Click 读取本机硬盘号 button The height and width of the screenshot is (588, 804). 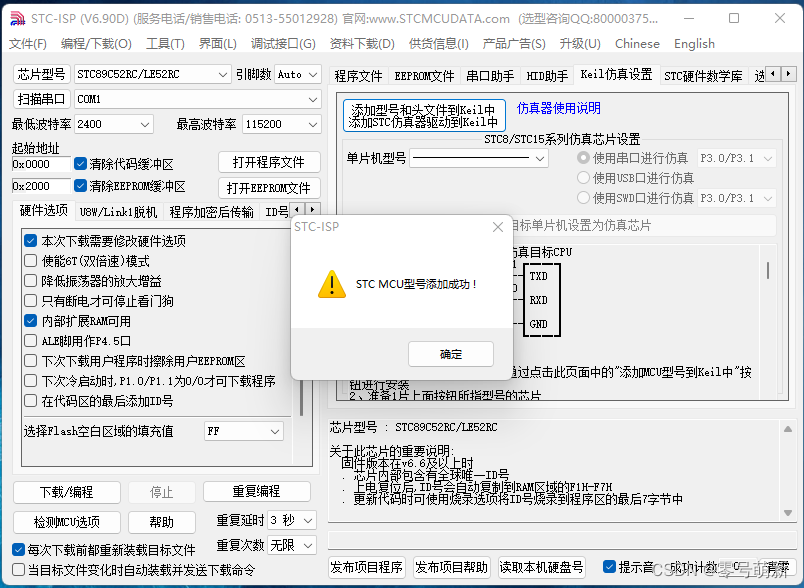pyautogui.click(x=541, y=567)
